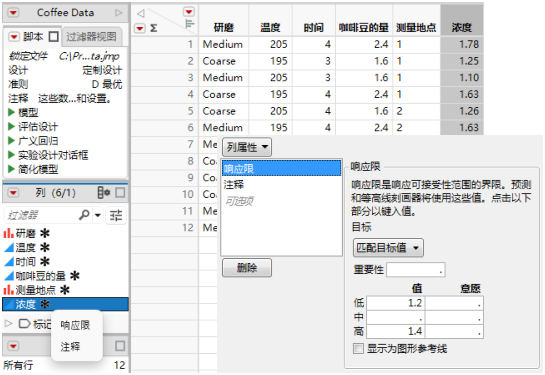The image size is (545, 375).
Task: Click the 删除 button
Action: (247, 268)
